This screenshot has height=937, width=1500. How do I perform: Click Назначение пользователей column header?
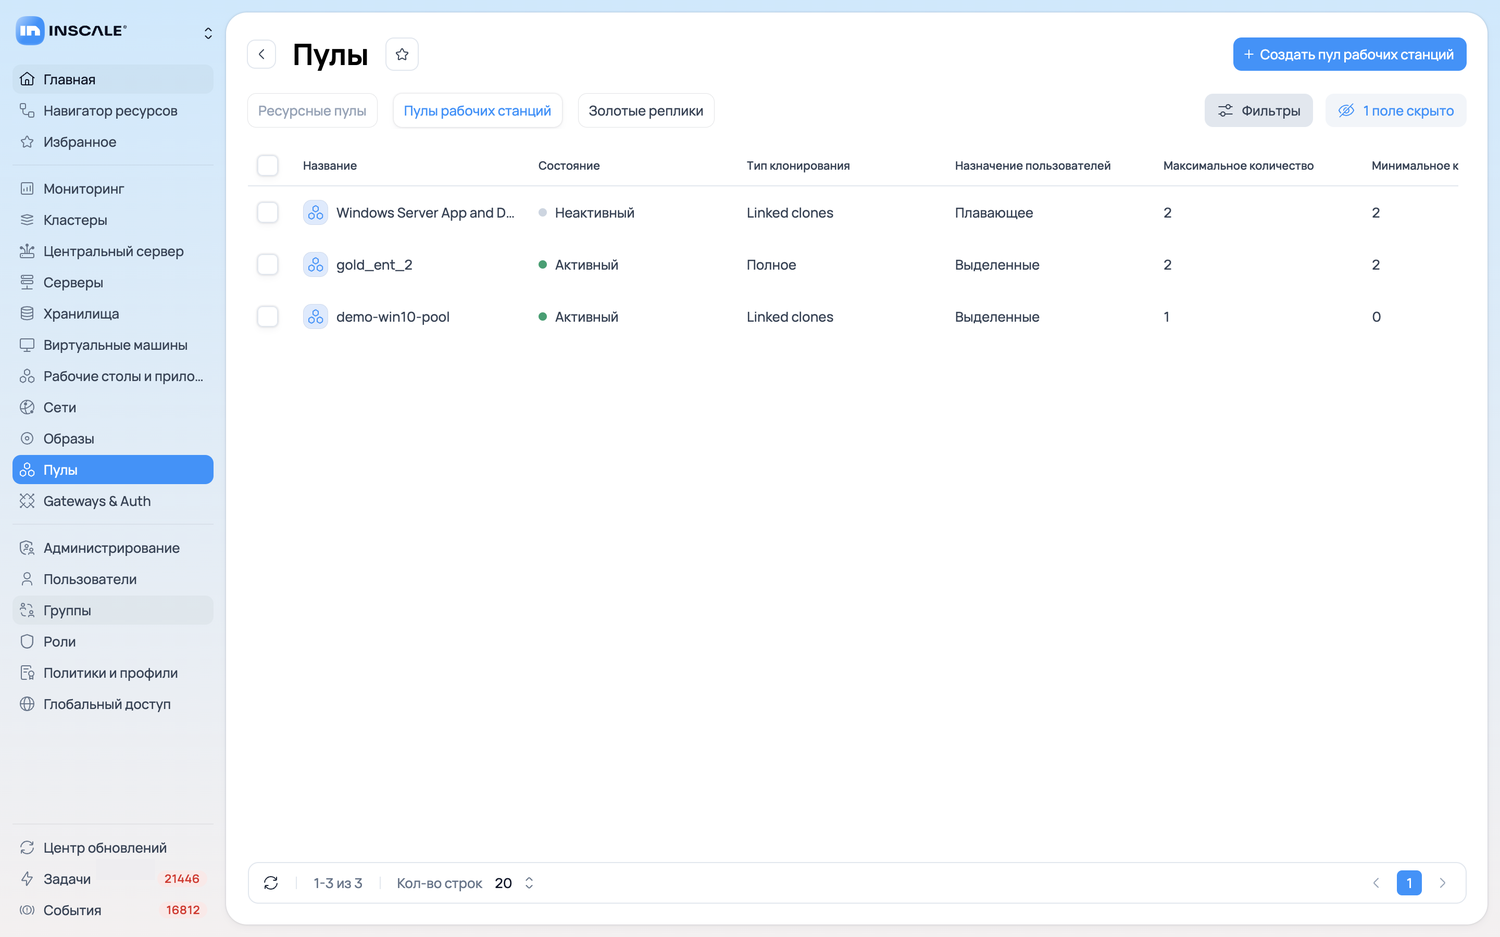click(1033, 166)
